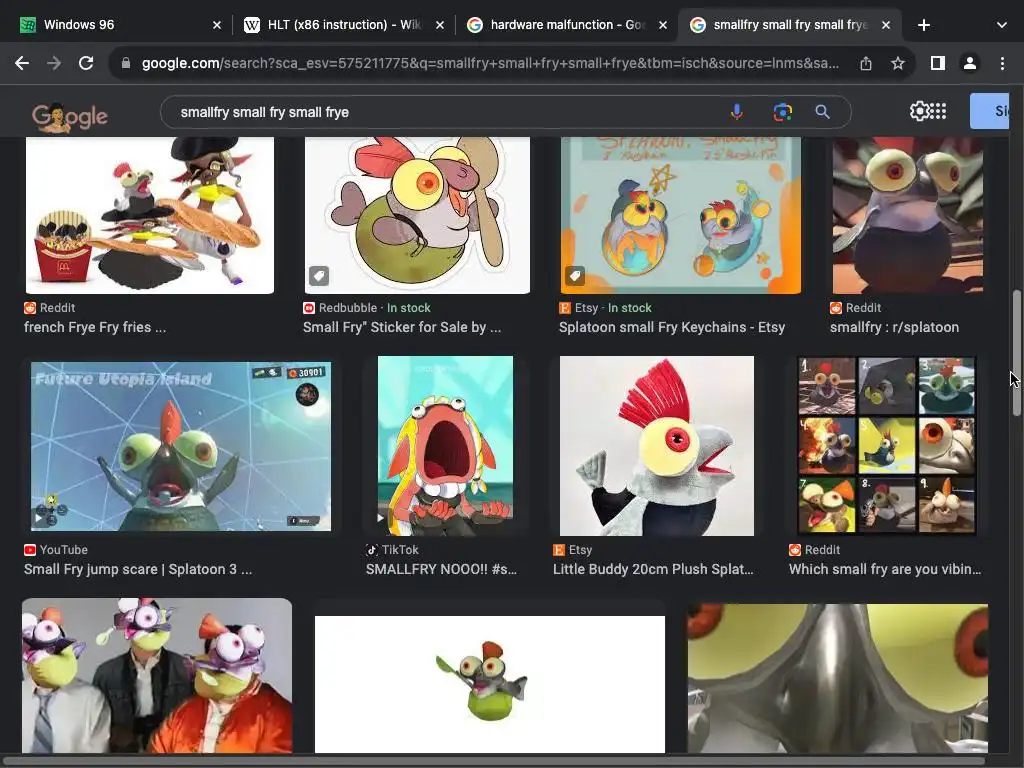Viewport: 1024px width, 768px height.
Task: Bookmark this tab with star icon
Action: (898, 63)
